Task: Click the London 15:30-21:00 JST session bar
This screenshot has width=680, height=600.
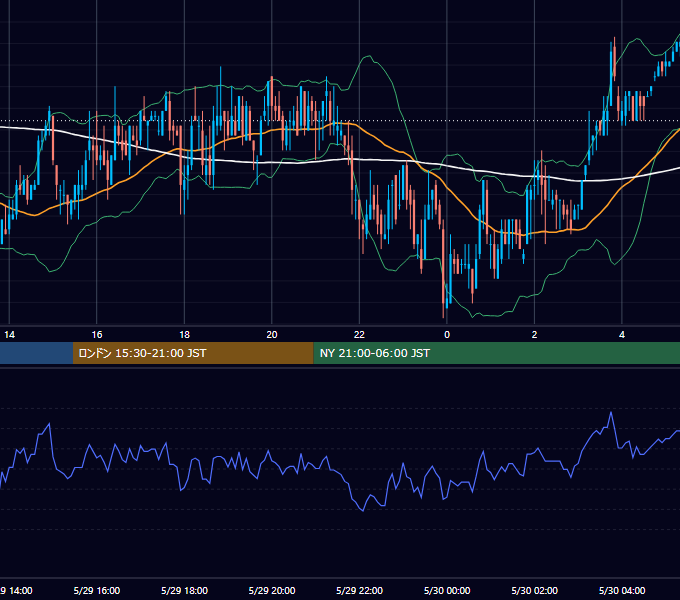Action: (x=193, y=353)
